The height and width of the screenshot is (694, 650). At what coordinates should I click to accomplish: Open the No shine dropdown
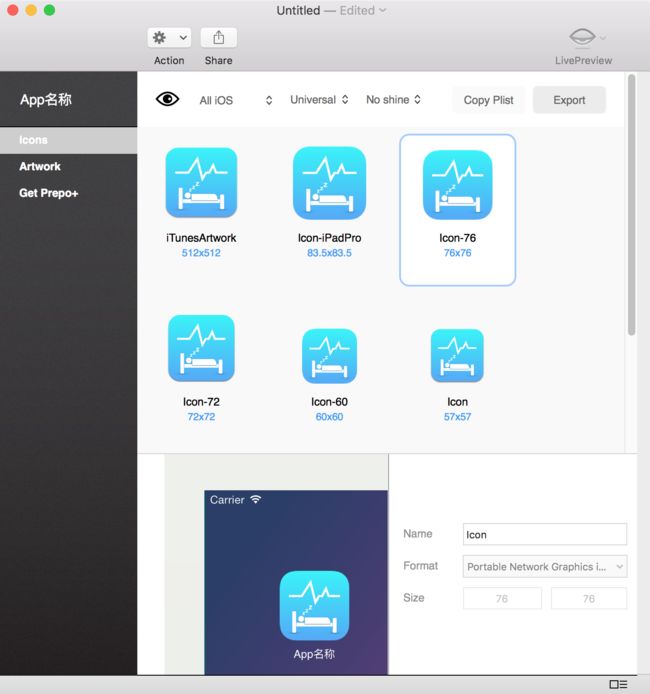coord(393,100)
